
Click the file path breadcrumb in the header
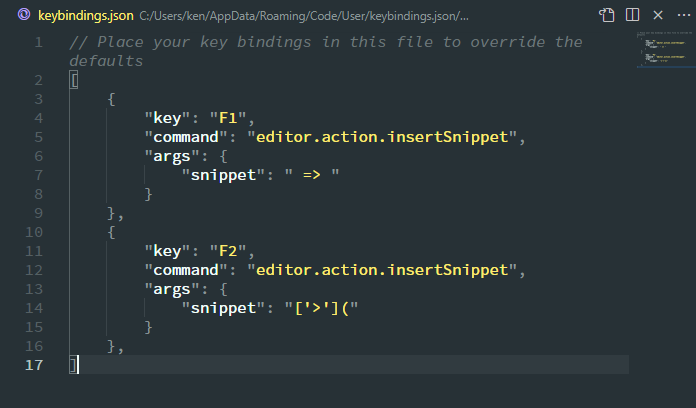304,16
